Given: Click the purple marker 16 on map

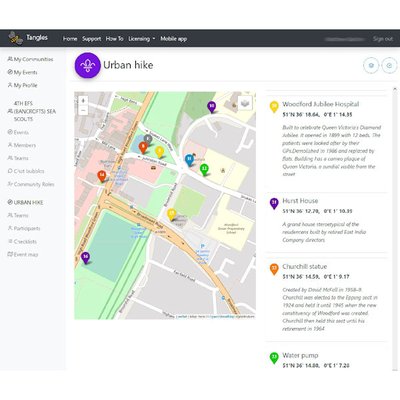Looking at the screenshot, I should 86,257.
